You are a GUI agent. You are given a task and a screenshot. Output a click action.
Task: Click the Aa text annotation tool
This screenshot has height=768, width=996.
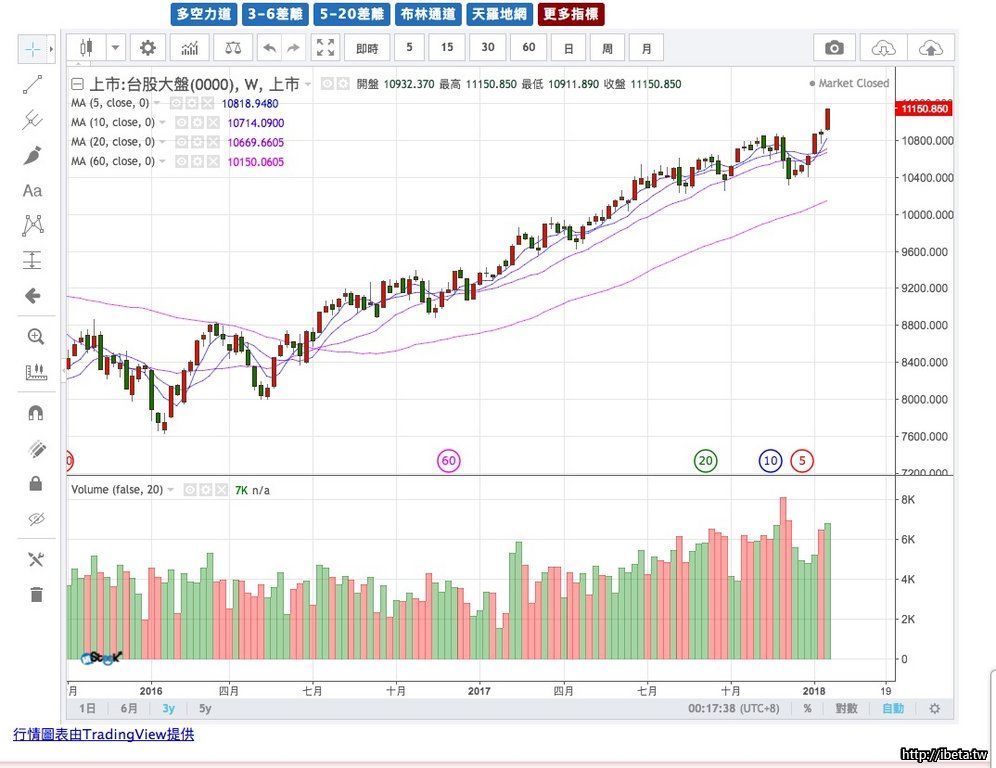pos(33,190)
